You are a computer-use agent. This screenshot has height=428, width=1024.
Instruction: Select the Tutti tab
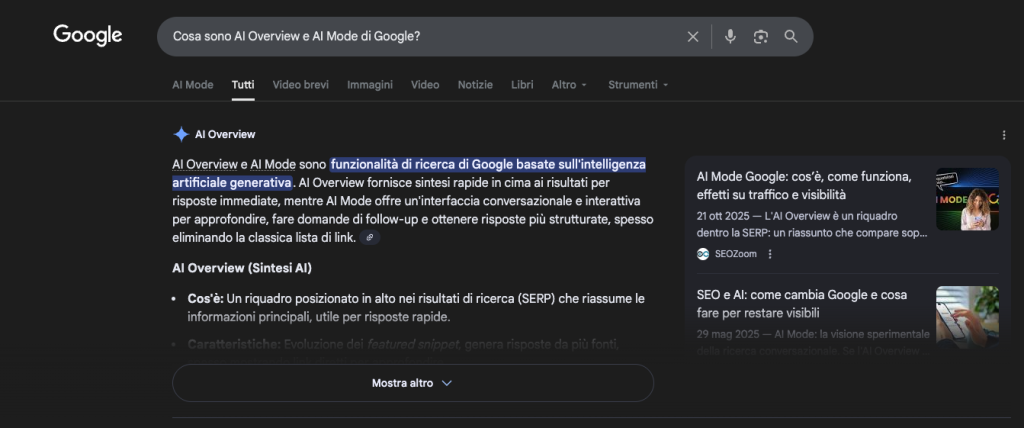(243, 85)
